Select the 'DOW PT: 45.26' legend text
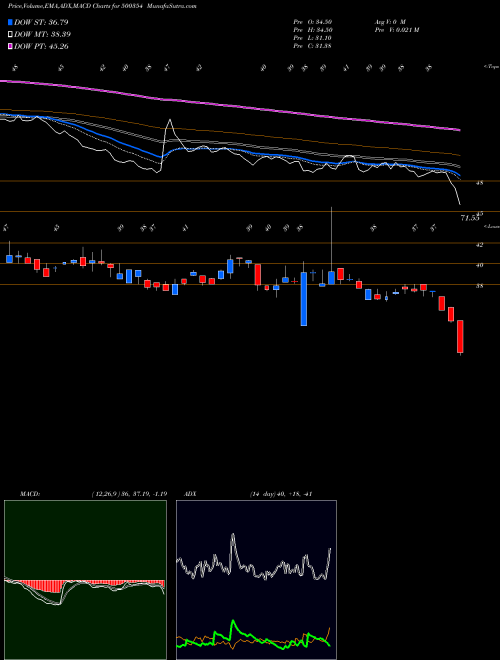Viewport: 500px width, 660px height. 41,46
